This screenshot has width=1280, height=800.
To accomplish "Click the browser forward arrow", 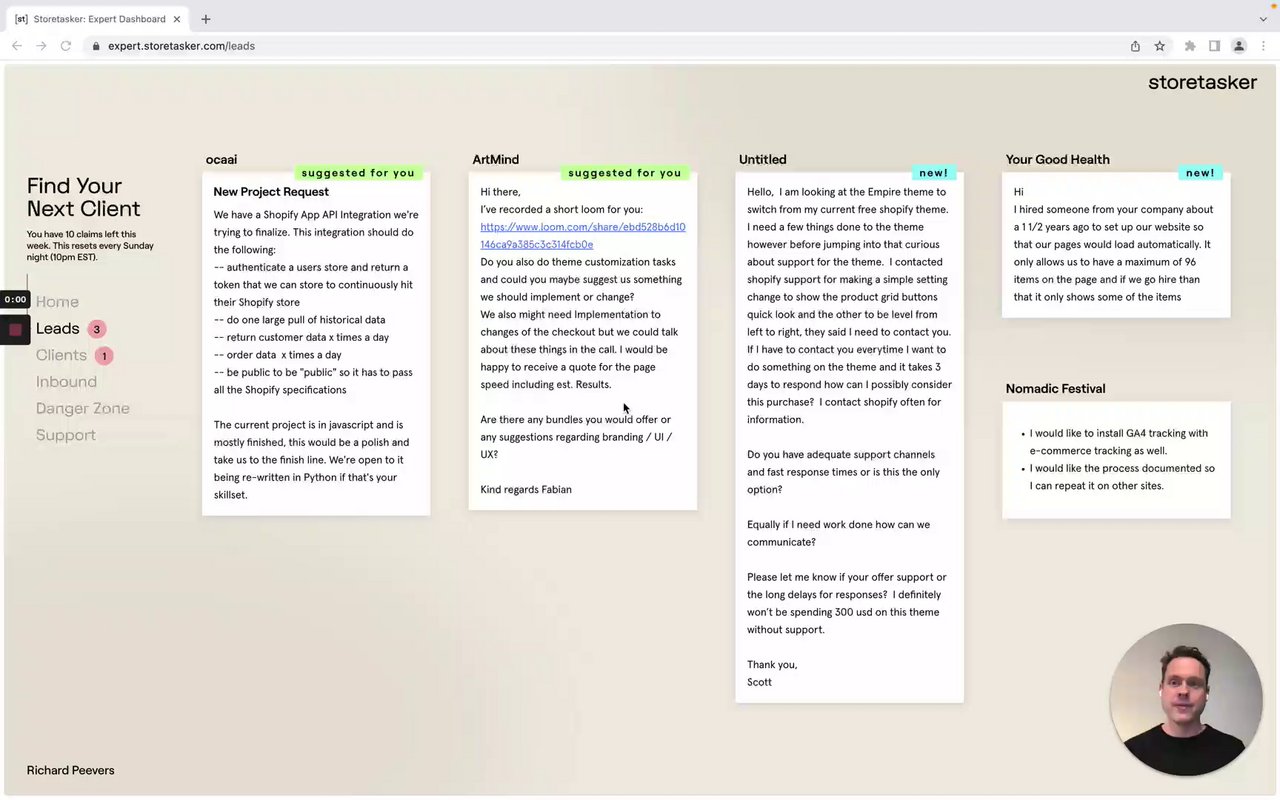I will (x=41, y=46).
